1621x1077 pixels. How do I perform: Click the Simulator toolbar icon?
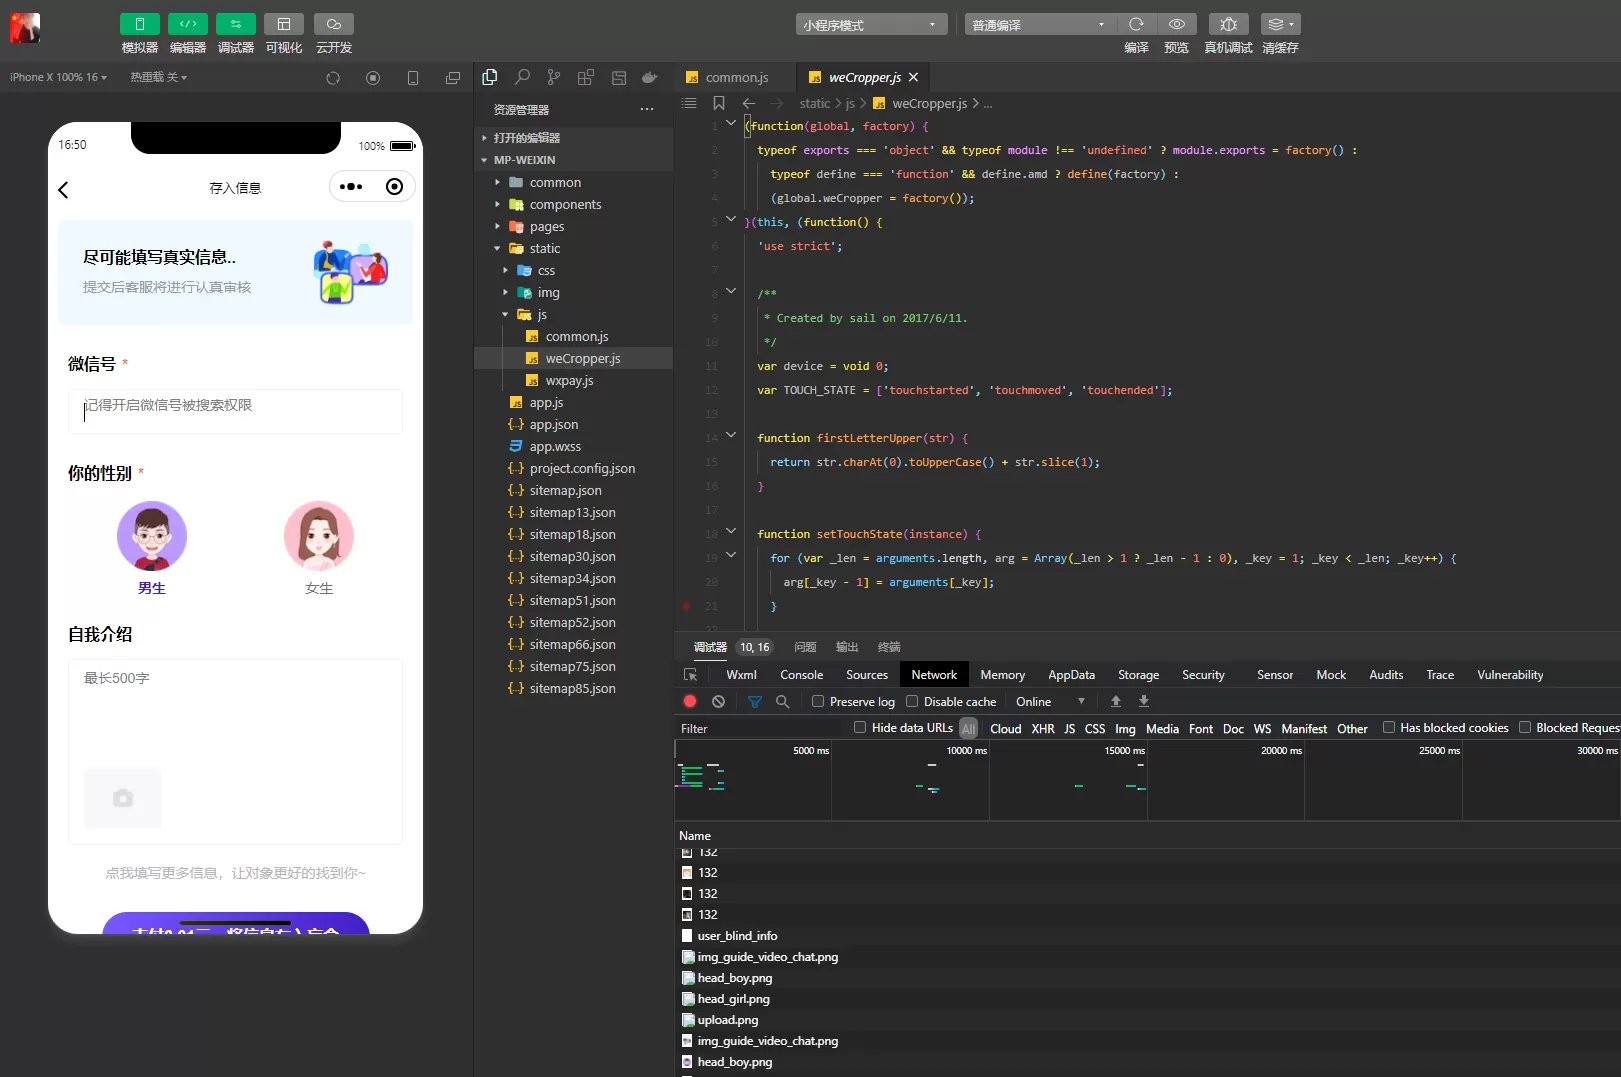[x=139, y=24]
